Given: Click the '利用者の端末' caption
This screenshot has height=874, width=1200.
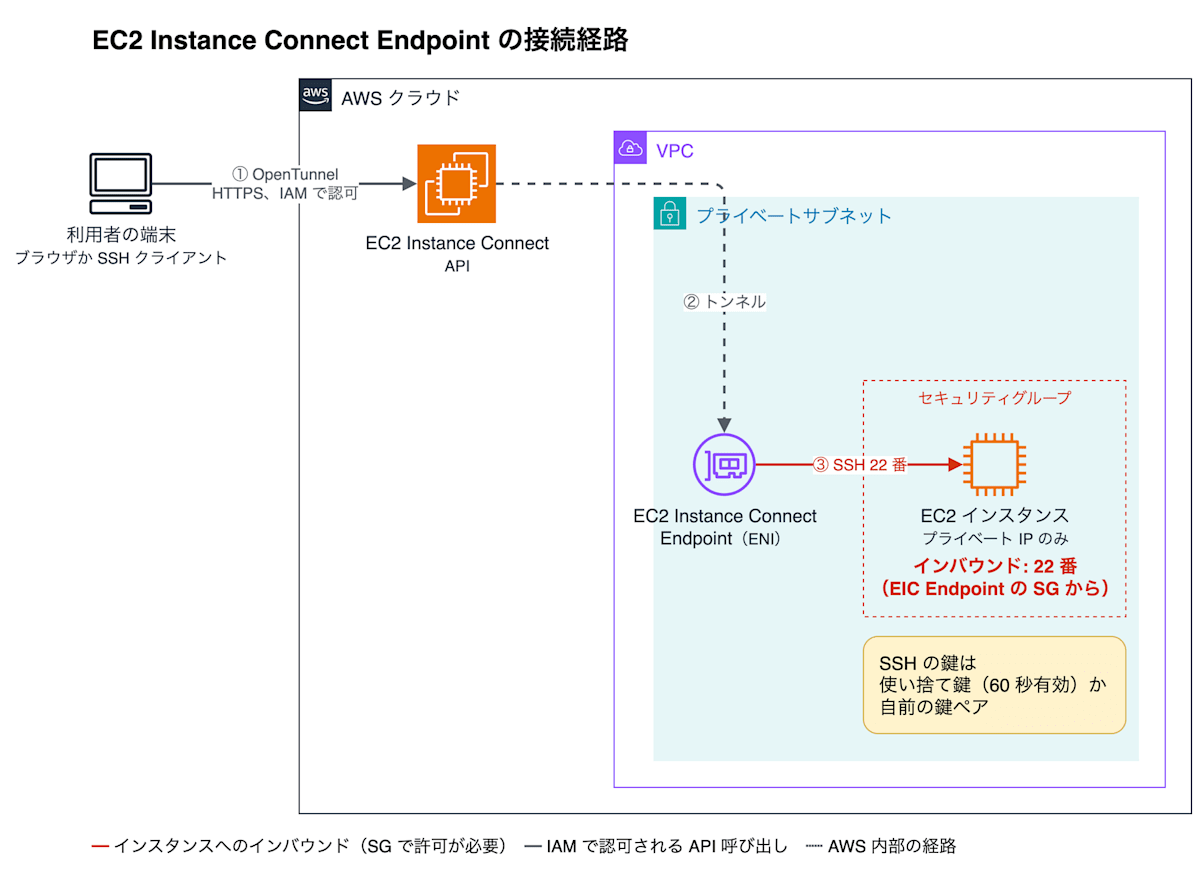Looking at the screenshot, I should tap(121, 235).
